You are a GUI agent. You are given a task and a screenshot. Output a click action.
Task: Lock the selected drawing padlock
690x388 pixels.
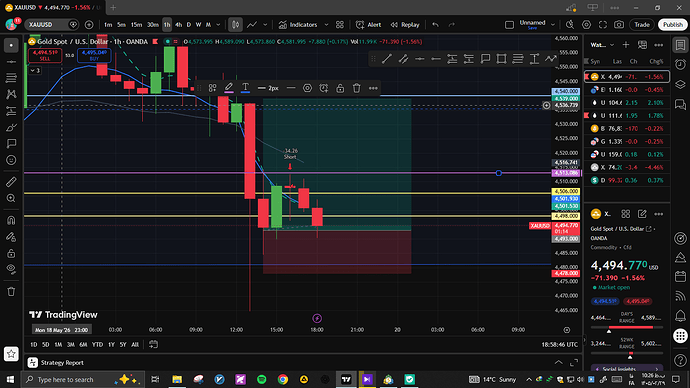pos(340,88)
